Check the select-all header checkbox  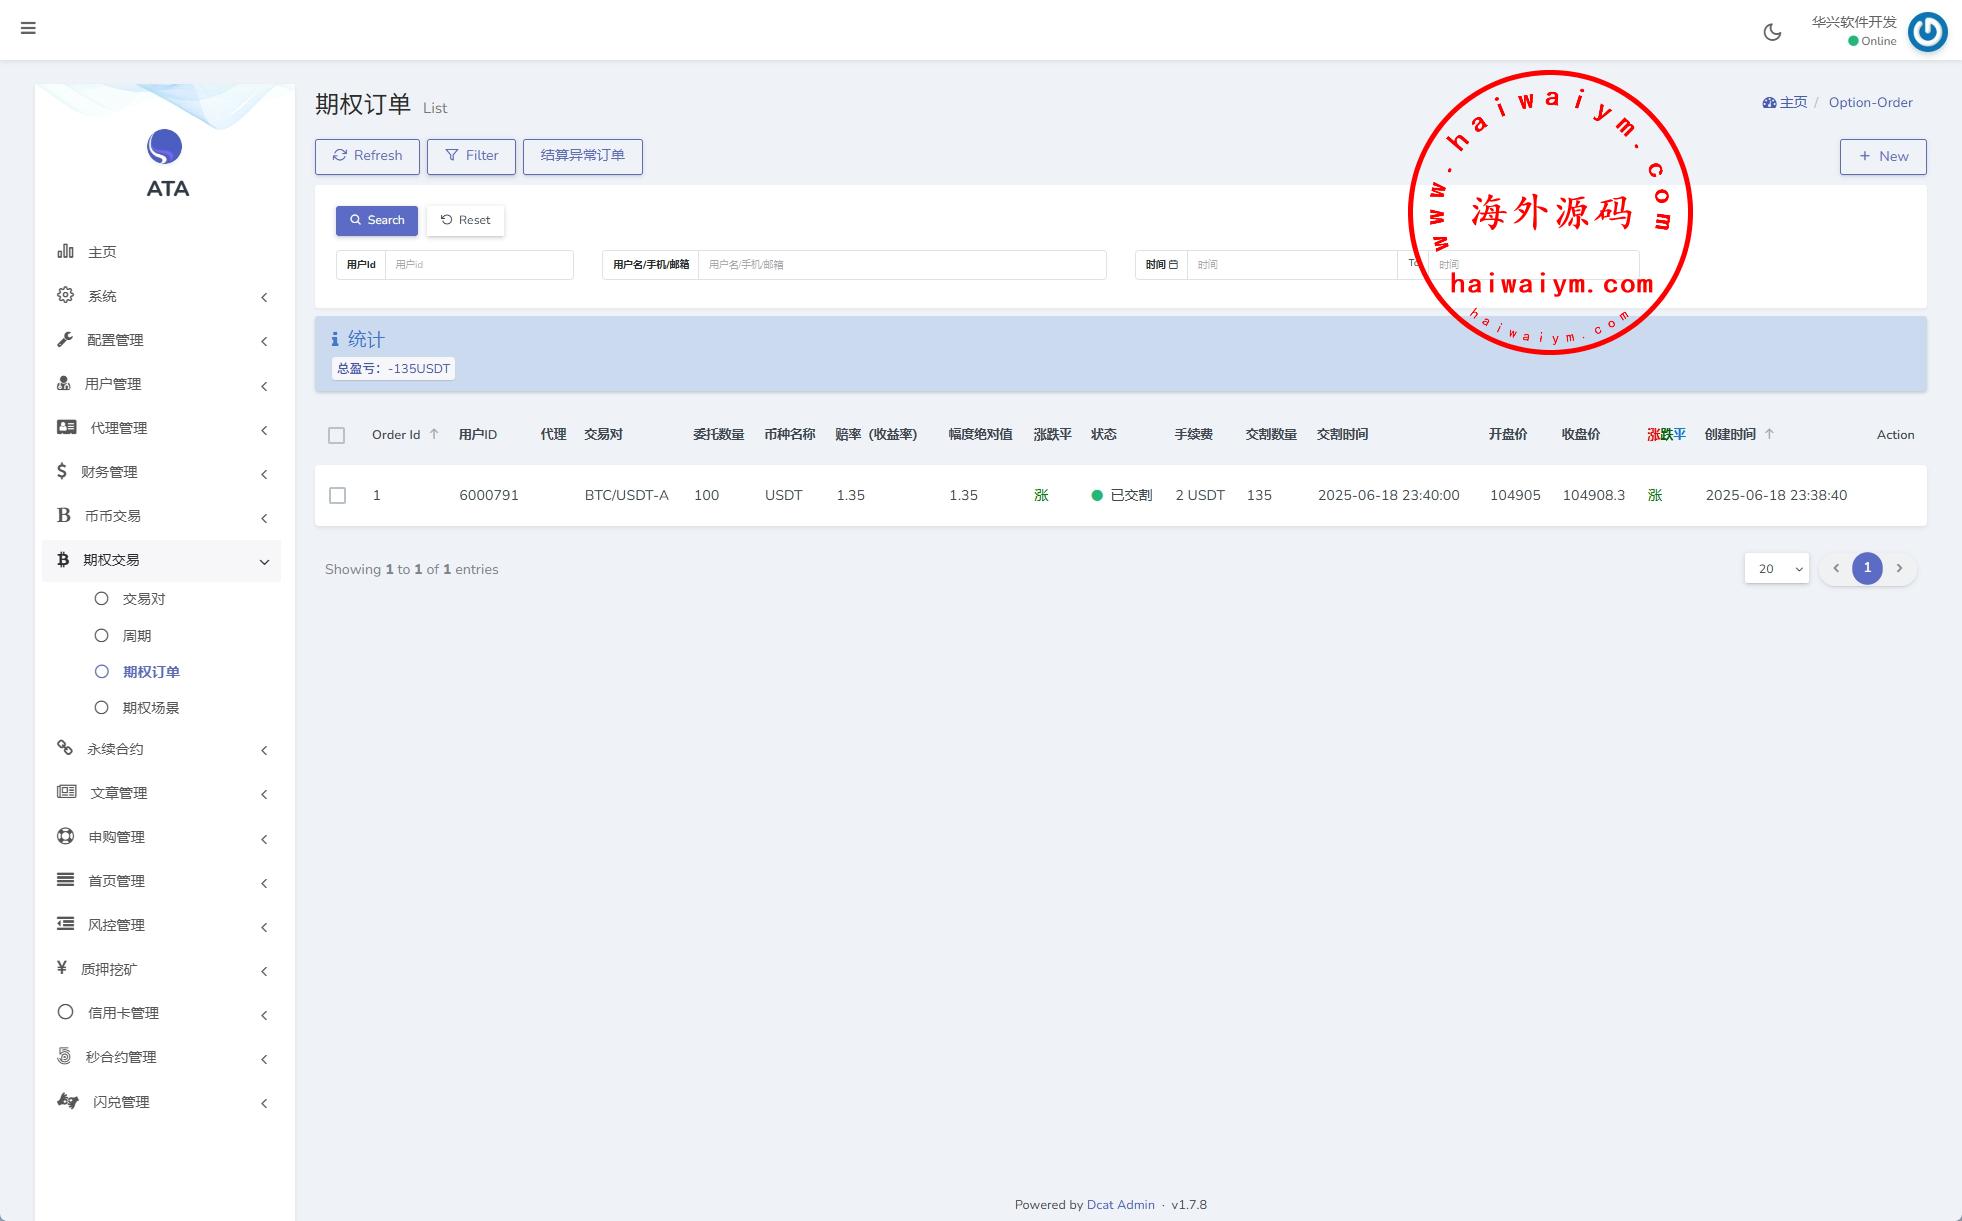336,435
